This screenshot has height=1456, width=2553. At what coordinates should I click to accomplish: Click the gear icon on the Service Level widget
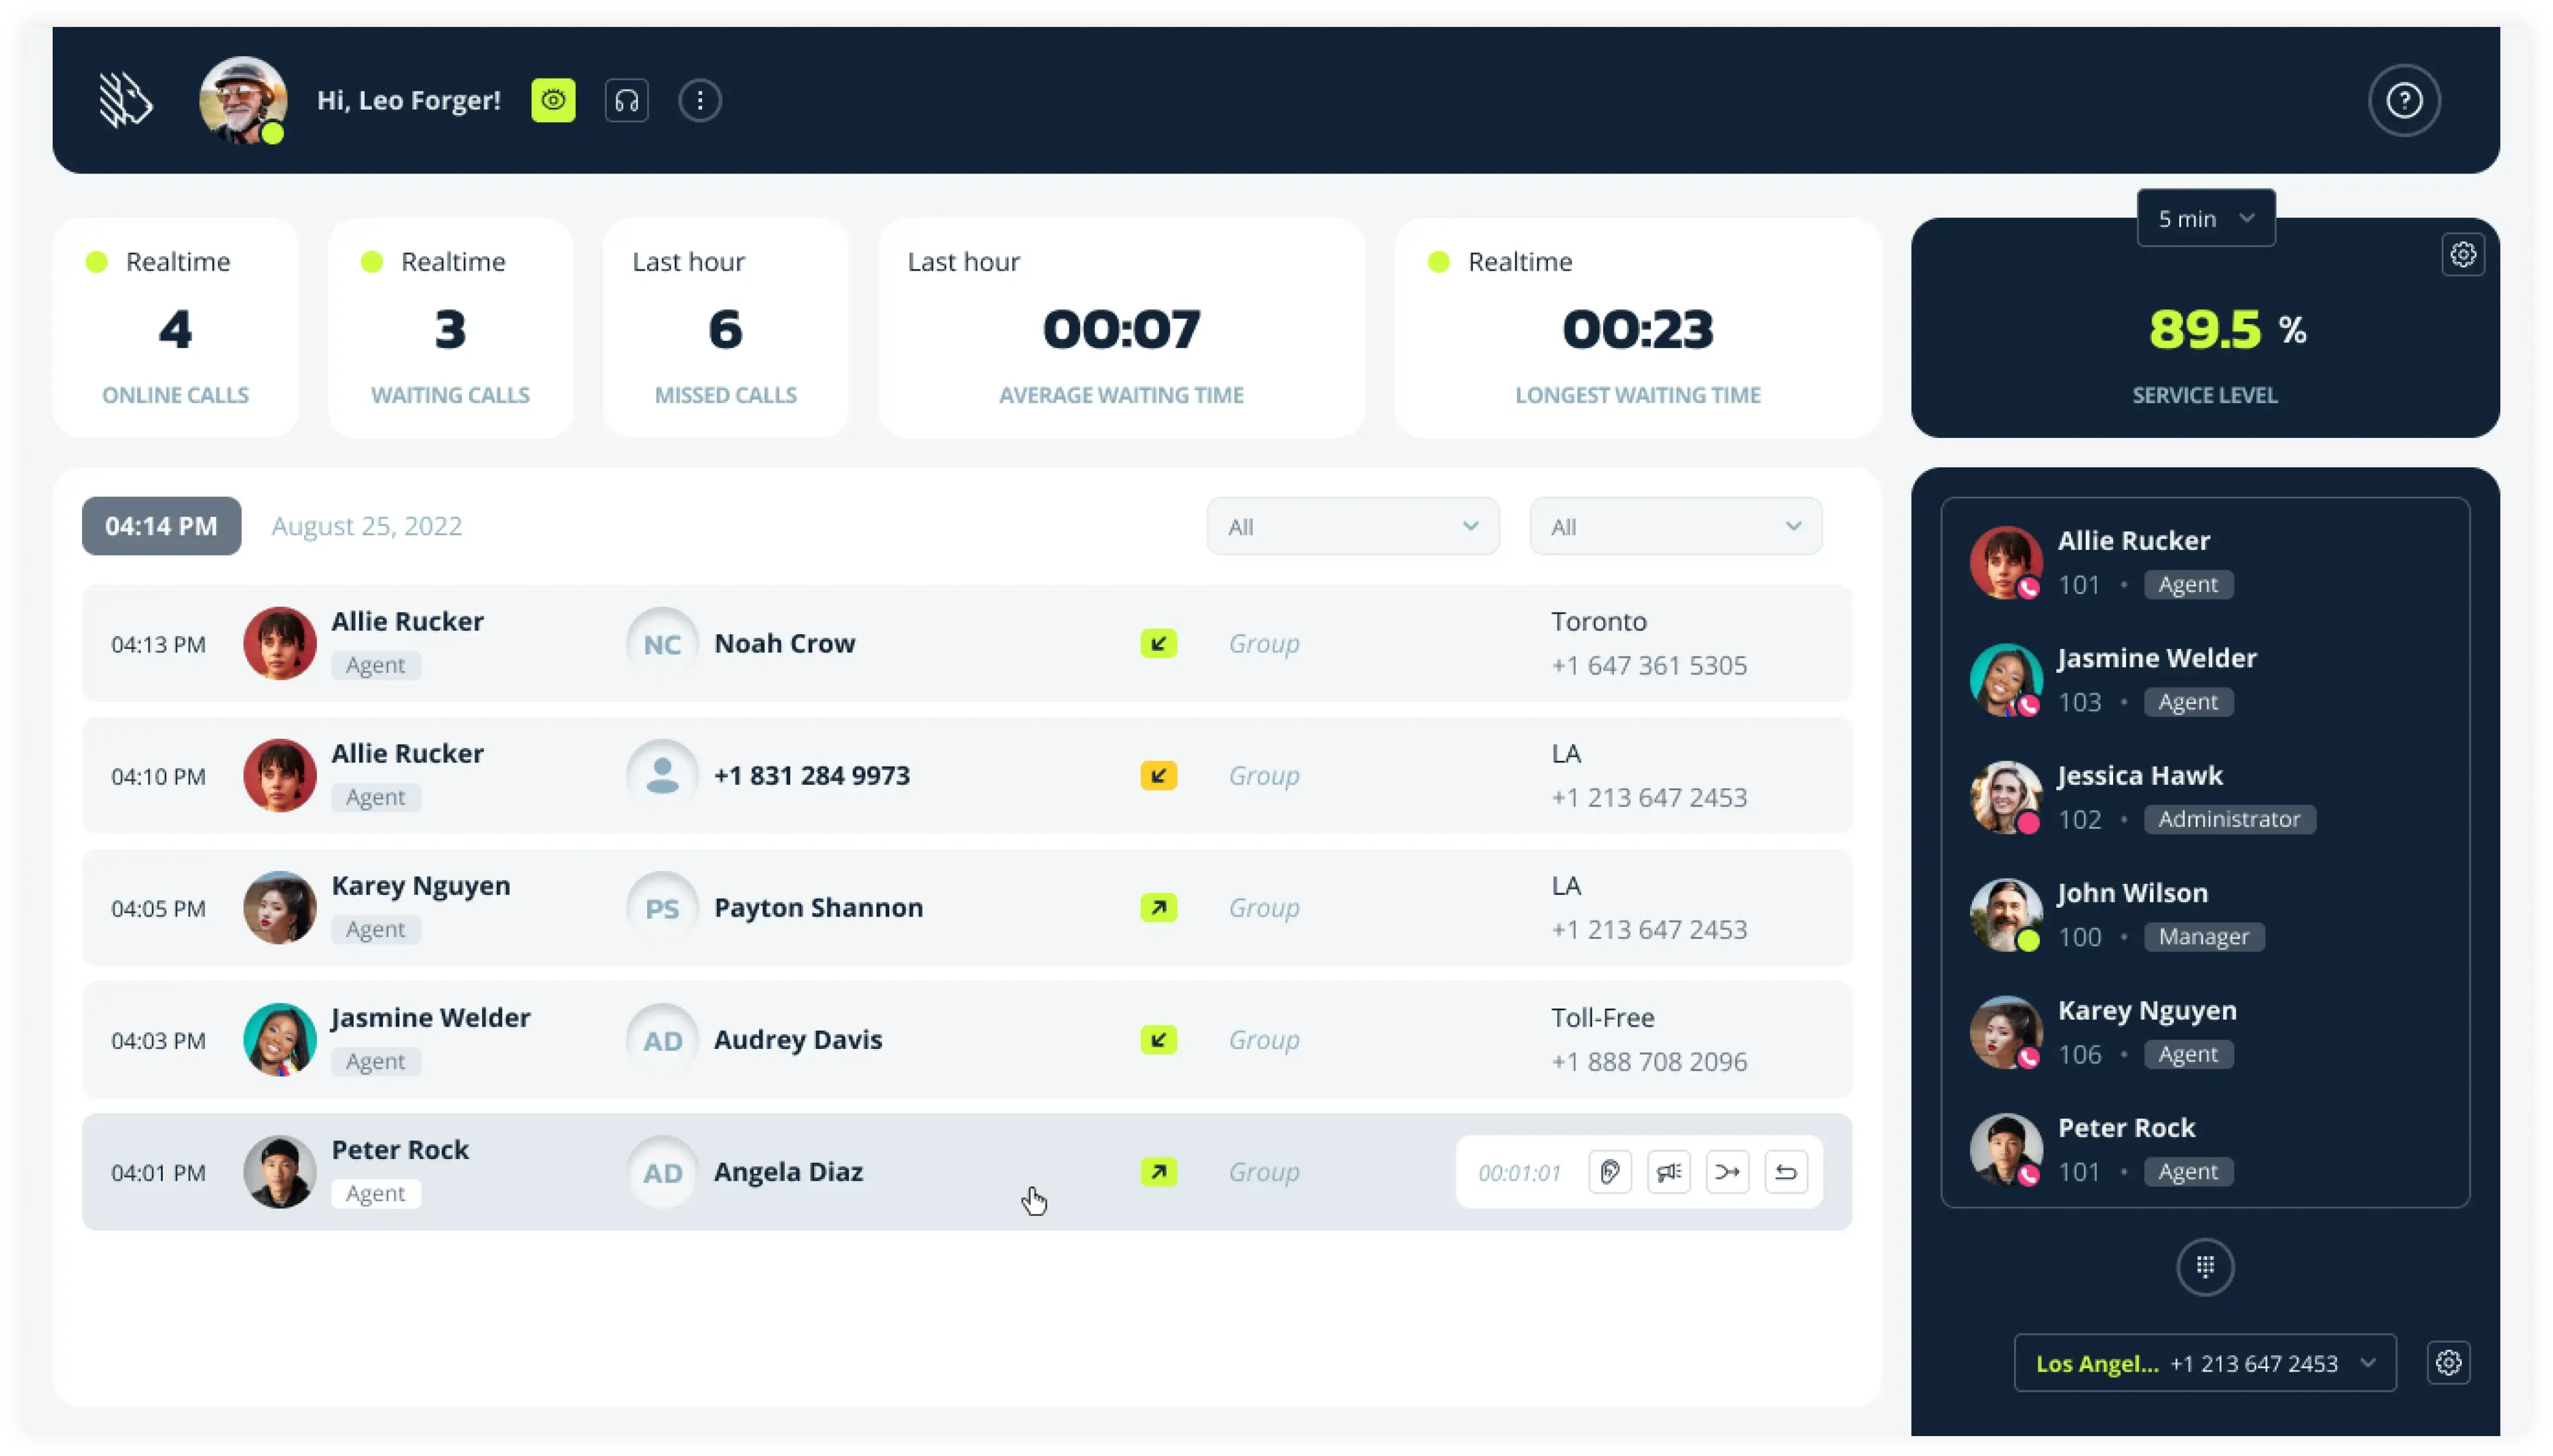click(x=2463, y=254)
